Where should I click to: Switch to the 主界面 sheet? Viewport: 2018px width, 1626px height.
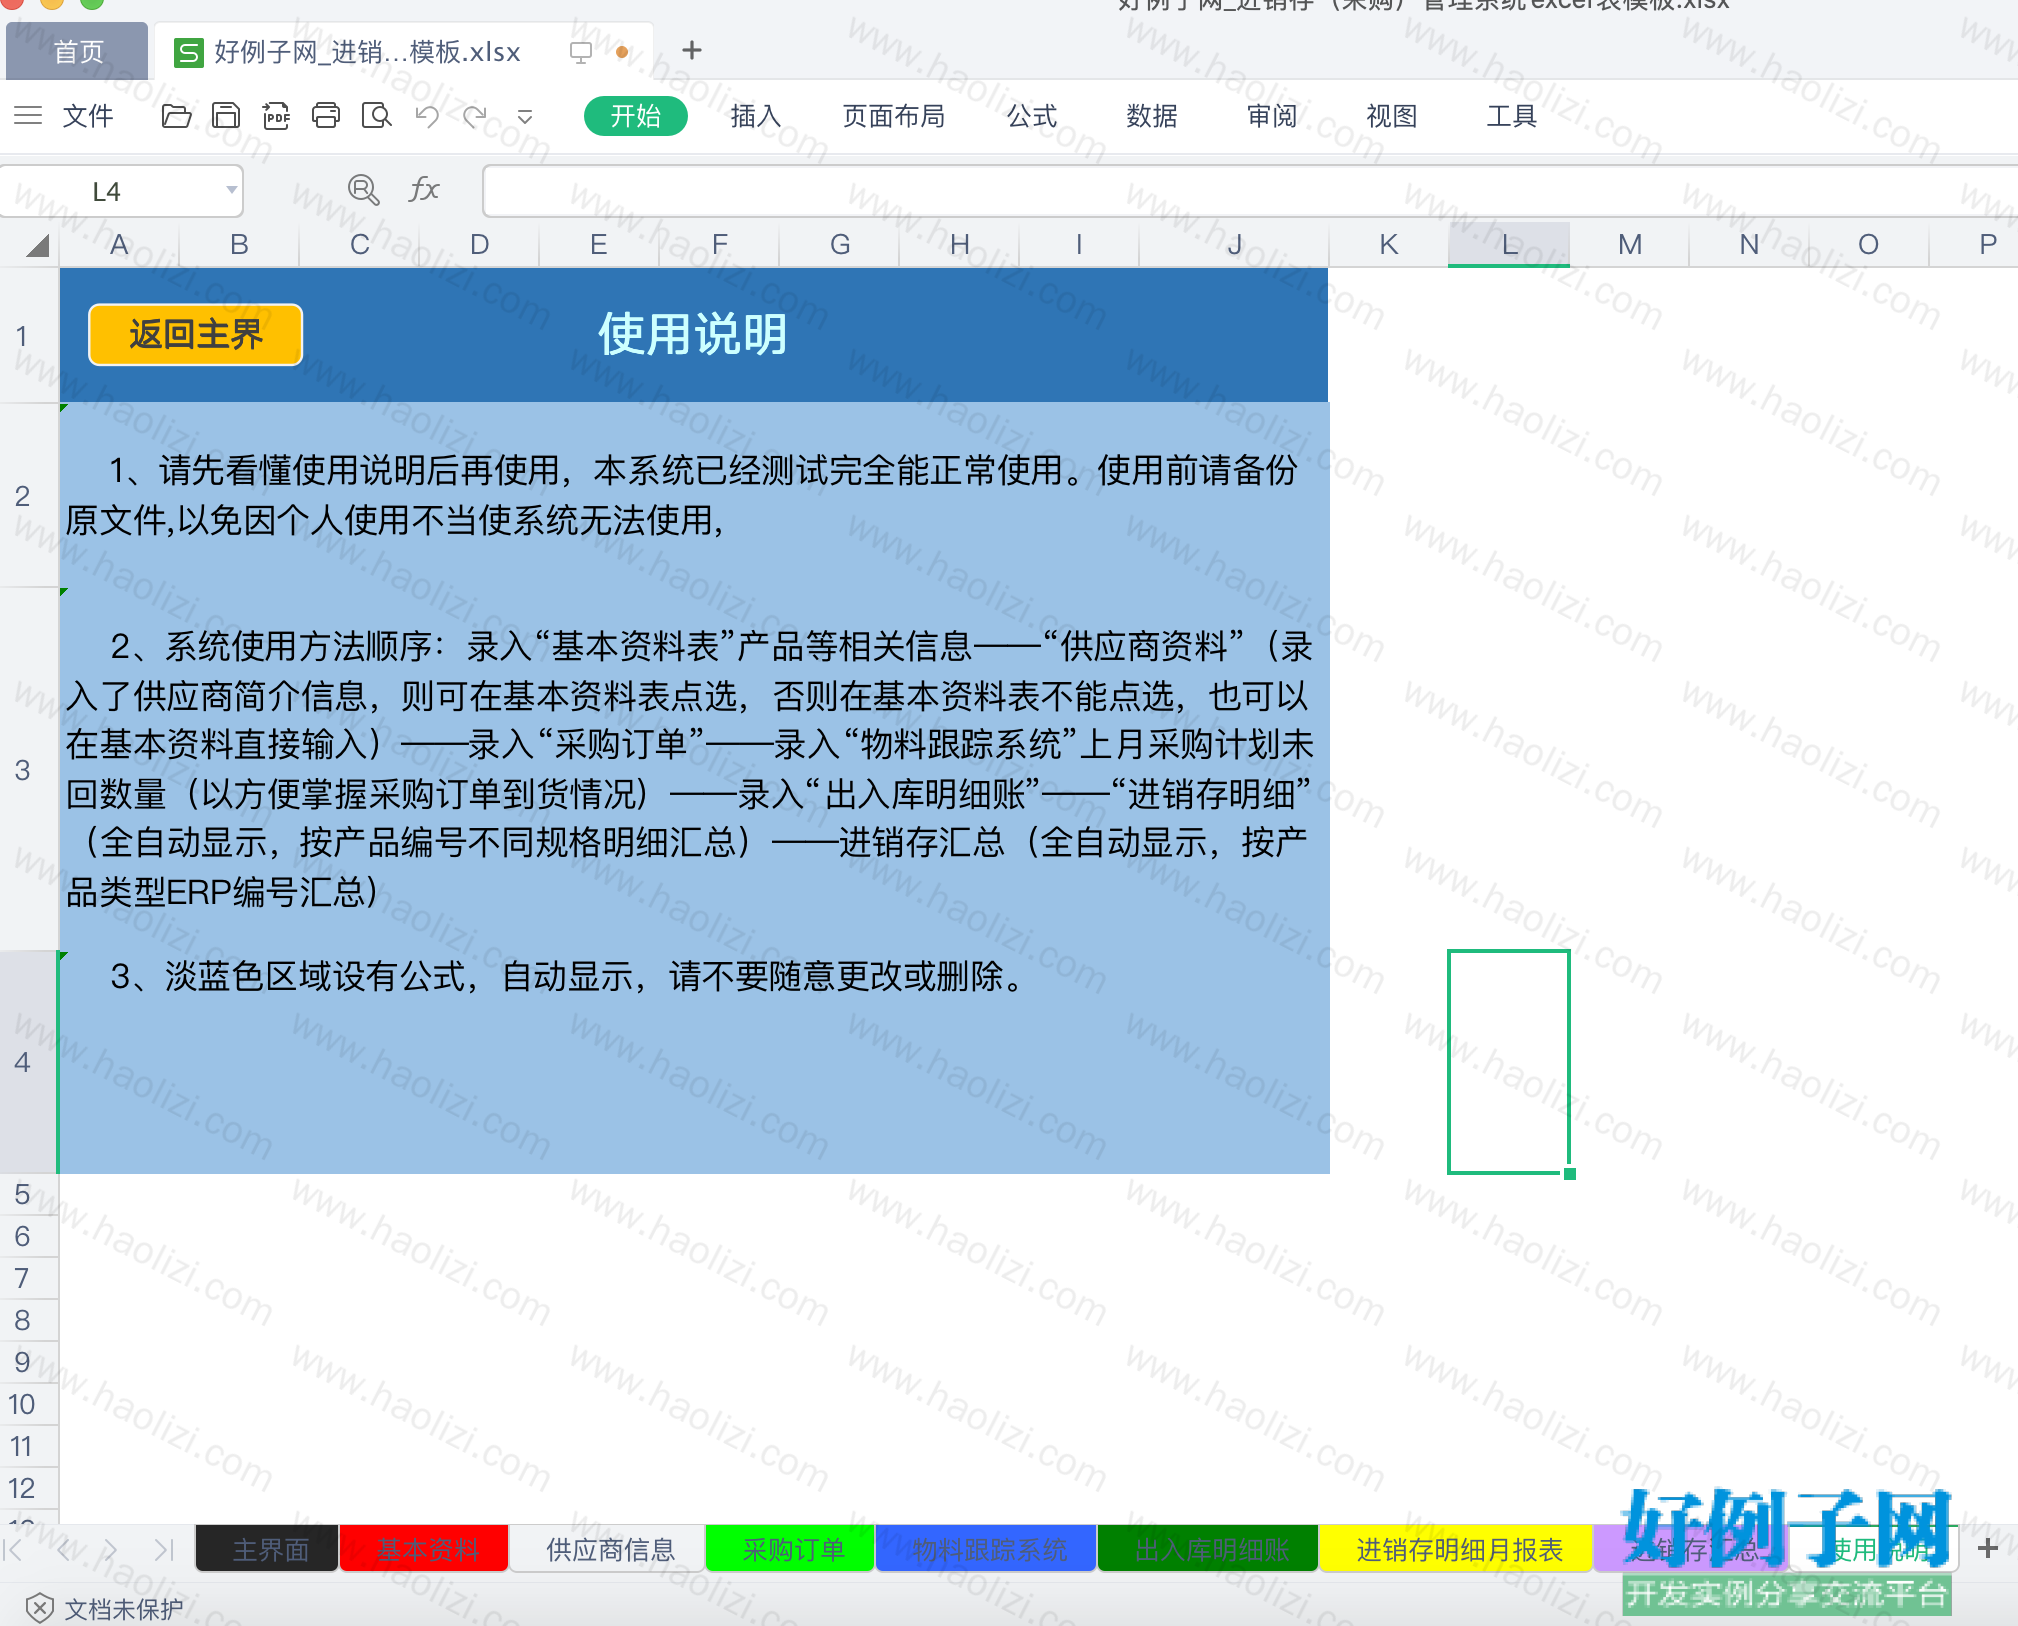point(269,1550)
